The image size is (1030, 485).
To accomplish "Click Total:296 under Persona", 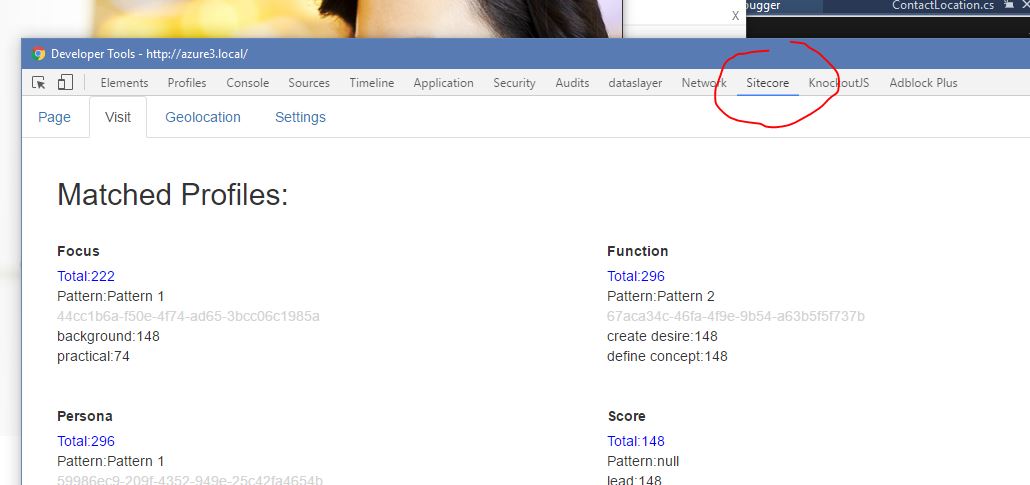I will pos(86,441).
